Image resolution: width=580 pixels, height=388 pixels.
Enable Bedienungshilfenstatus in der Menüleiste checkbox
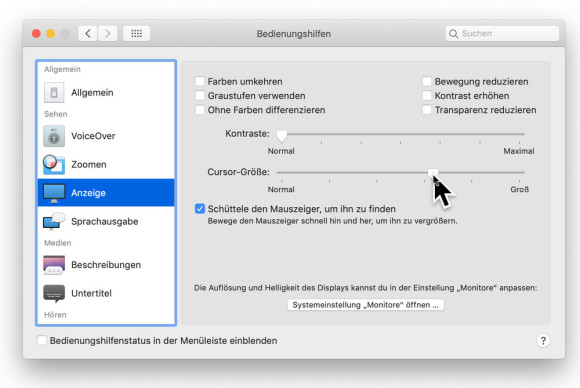(42, 340)
